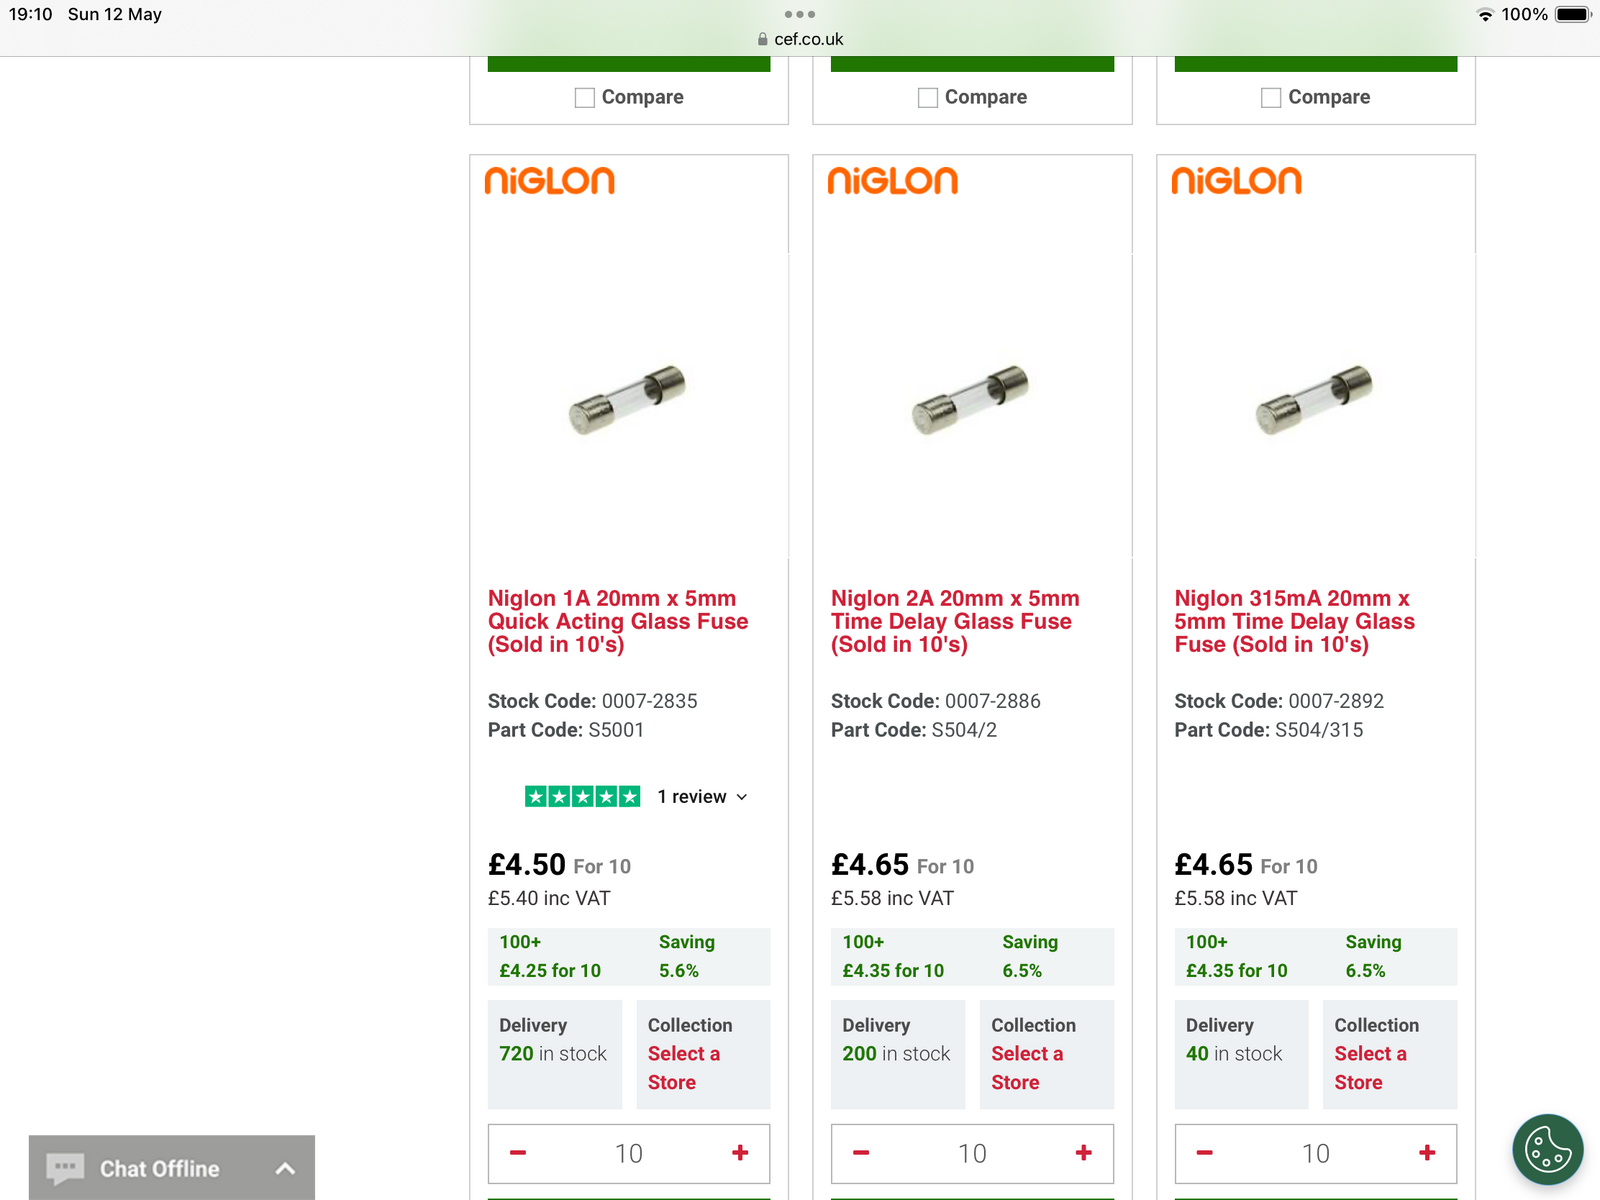
Task: Increase quantity of the 2A Time Delay fuse
Action: pyautogui.click(x=1083, y=1153)
